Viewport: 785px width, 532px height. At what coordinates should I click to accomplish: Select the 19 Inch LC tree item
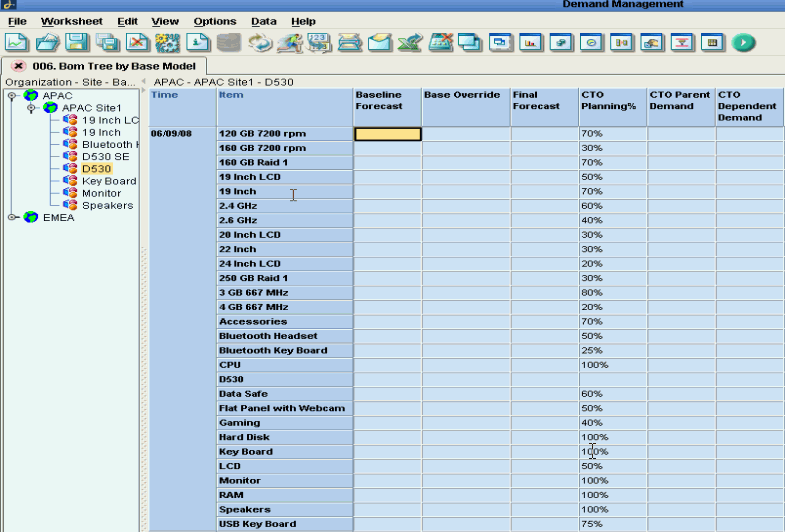pos(110,120)
